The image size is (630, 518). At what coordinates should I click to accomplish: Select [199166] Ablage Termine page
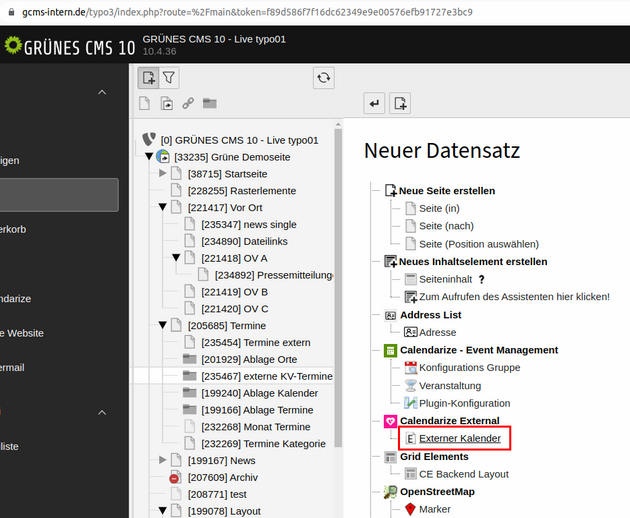(257, 409)
